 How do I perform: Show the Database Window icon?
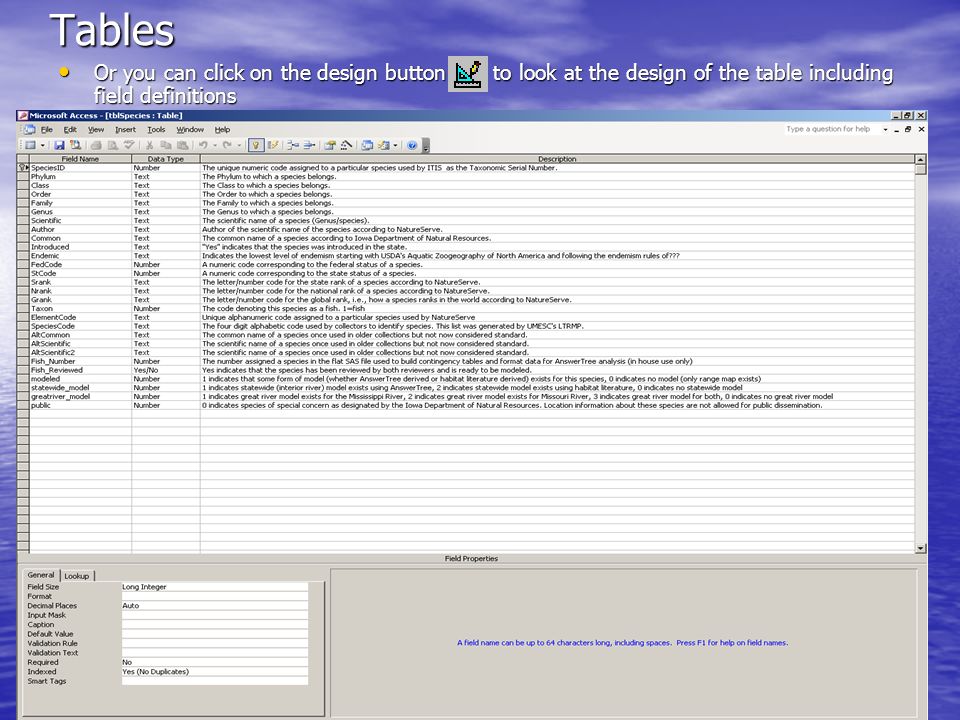pos(367,145)
